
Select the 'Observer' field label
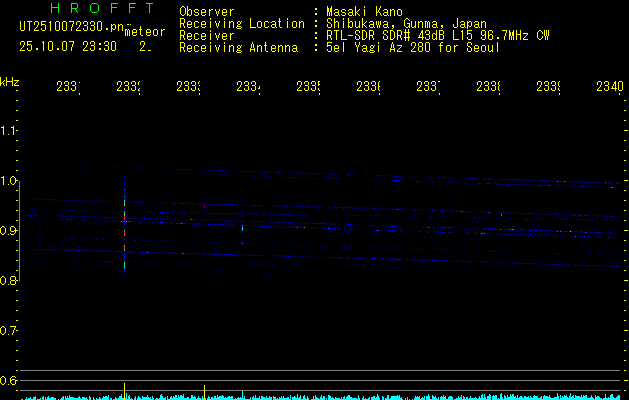click(x=205, y=11)
